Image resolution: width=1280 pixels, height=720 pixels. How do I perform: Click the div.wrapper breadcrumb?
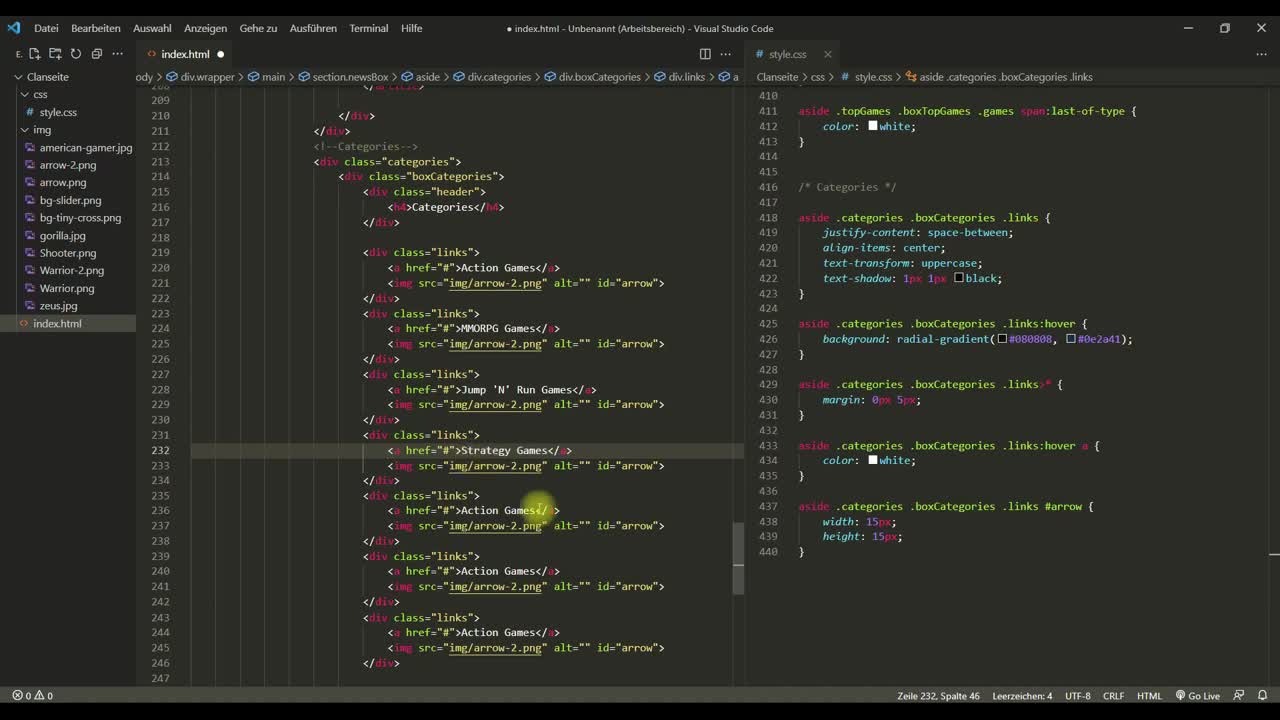pos(208,77)
